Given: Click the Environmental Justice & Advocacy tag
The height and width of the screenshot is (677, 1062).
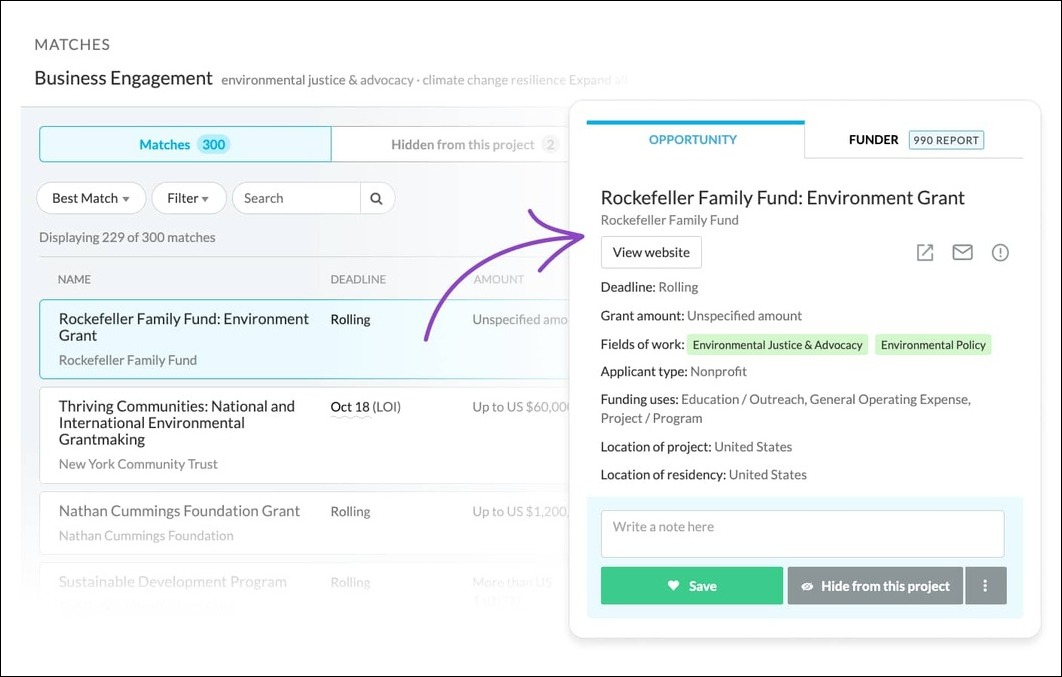Looking at the screenshot, I should coord(777,345).
